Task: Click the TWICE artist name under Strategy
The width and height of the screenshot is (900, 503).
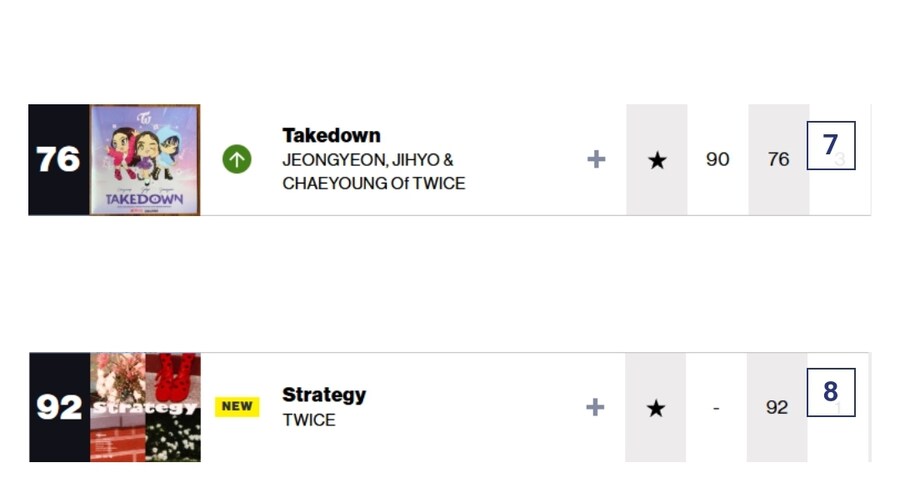Action: point(309,420)
